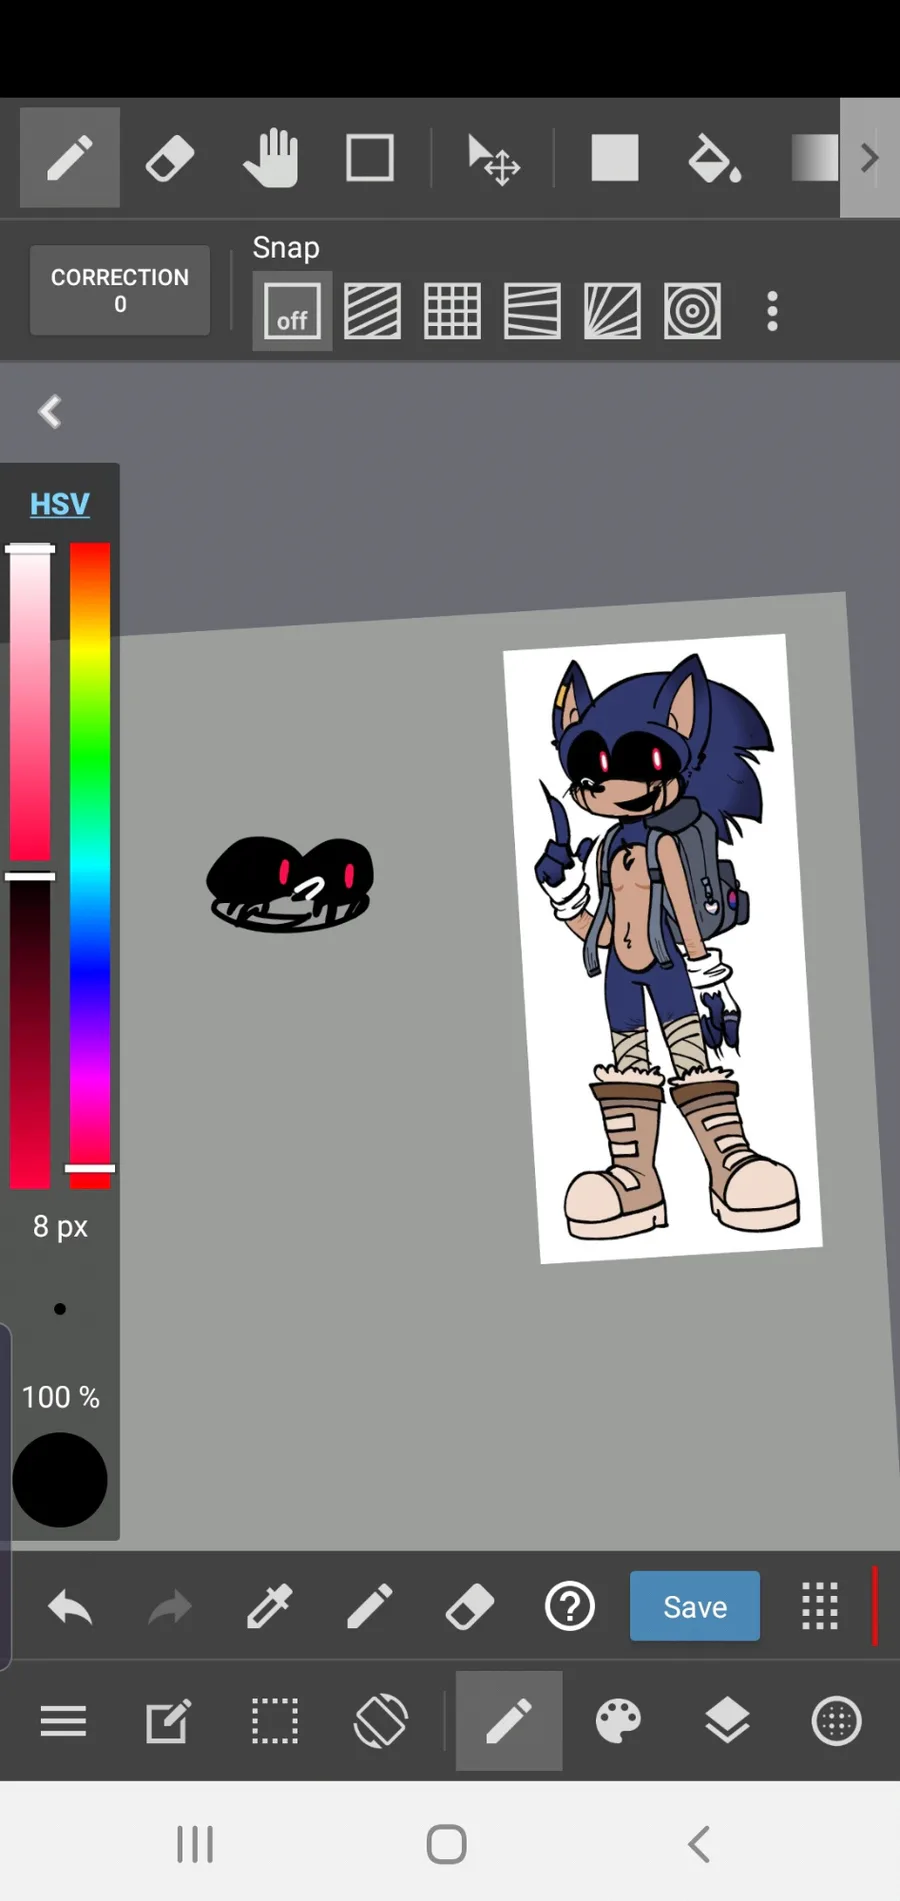Enable radial lines snap
The image size is (900, 1901).
click(x=612, y=311)
